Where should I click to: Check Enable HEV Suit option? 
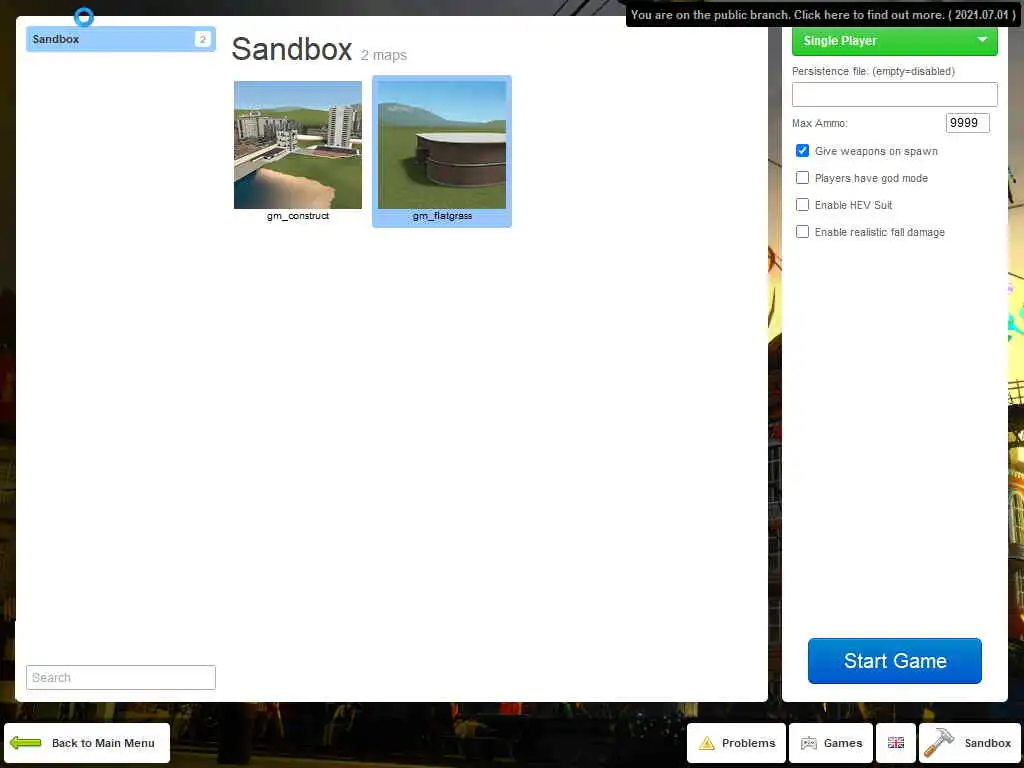pos(803,204)
